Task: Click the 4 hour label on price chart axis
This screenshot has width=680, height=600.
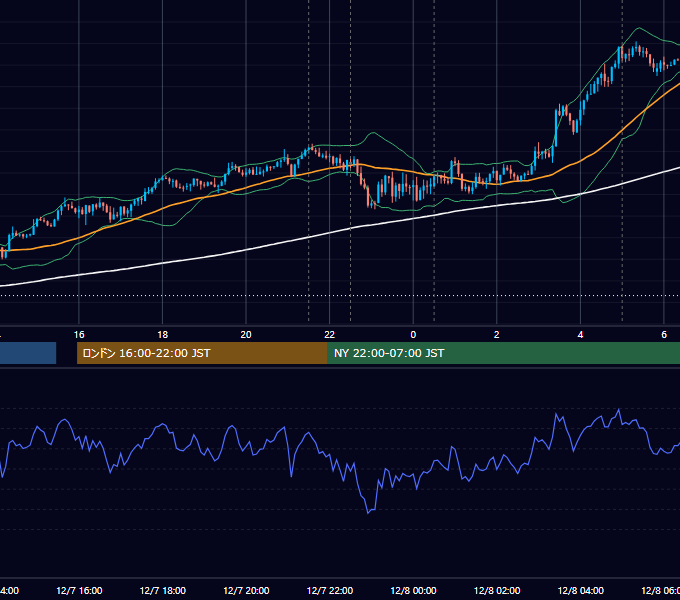Action: [580, 335]
